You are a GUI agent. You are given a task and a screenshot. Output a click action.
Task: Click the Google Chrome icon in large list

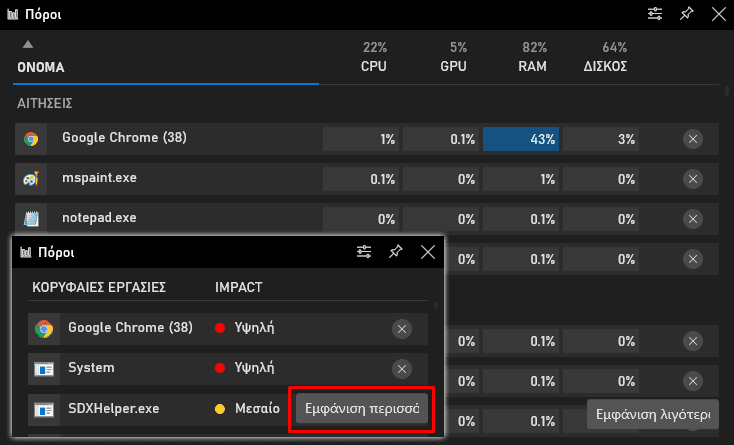coord(31,139)
